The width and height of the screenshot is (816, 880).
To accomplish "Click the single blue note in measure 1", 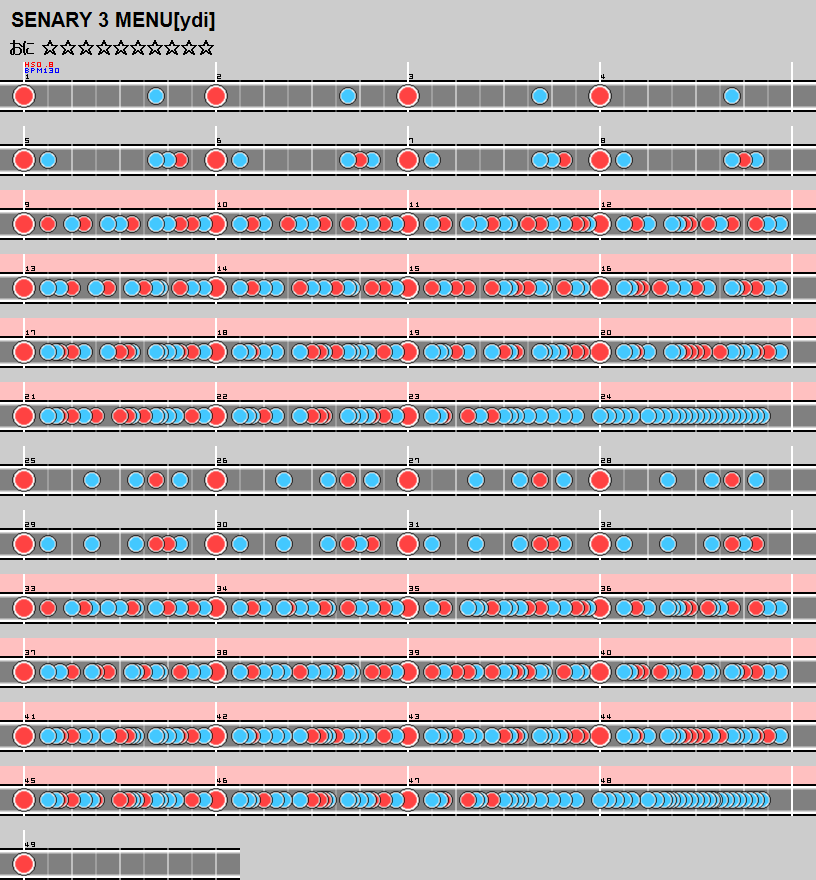I will [156, 96].
